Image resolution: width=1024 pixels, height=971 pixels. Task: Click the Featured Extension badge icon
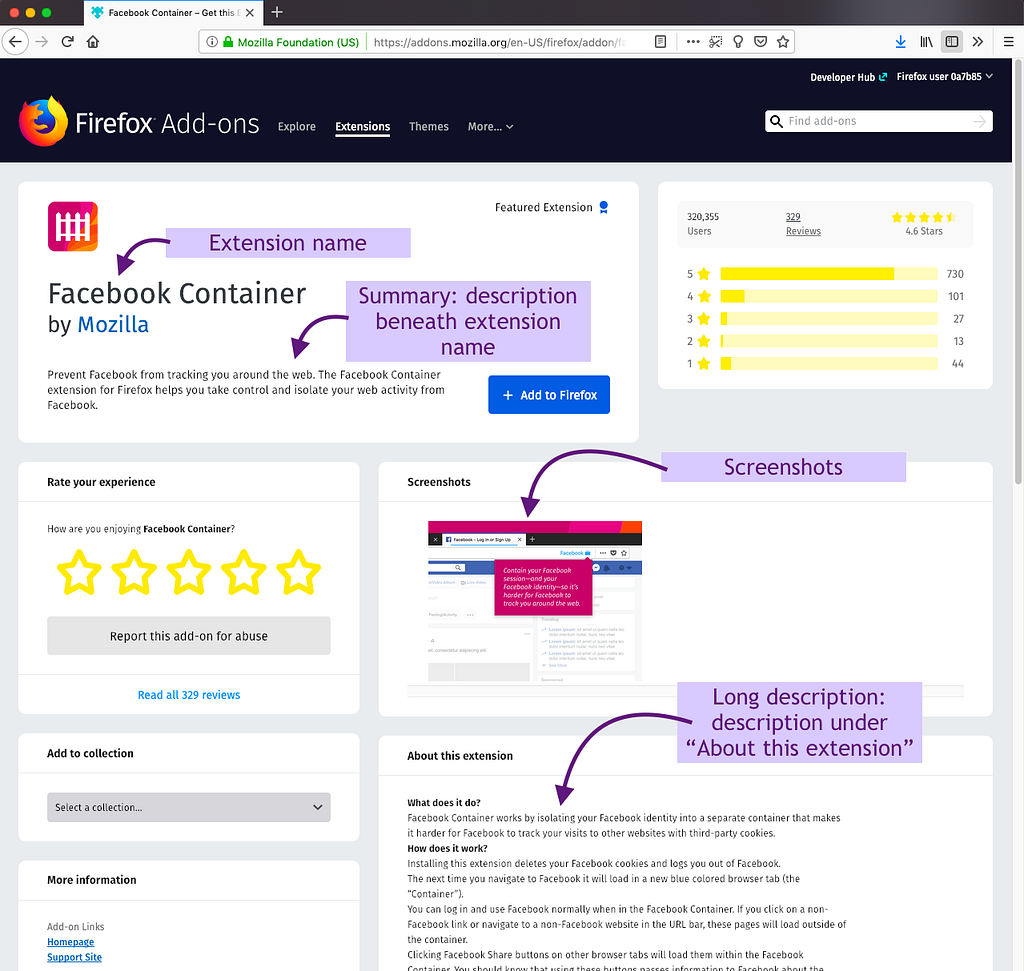click(604, 207)
